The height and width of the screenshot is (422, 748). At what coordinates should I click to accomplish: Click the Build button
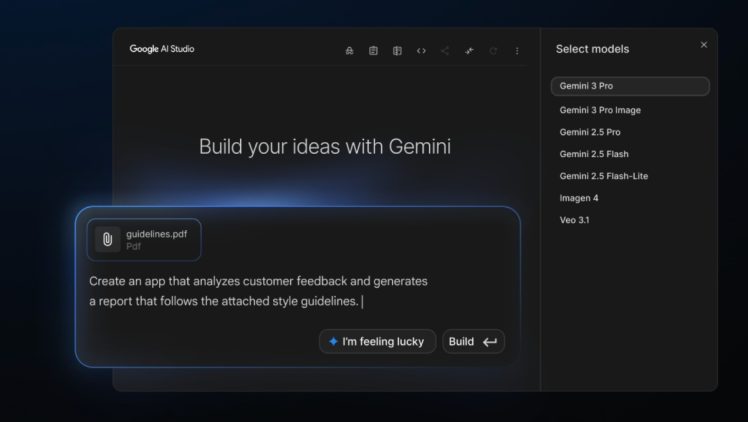tap(473, 342)
